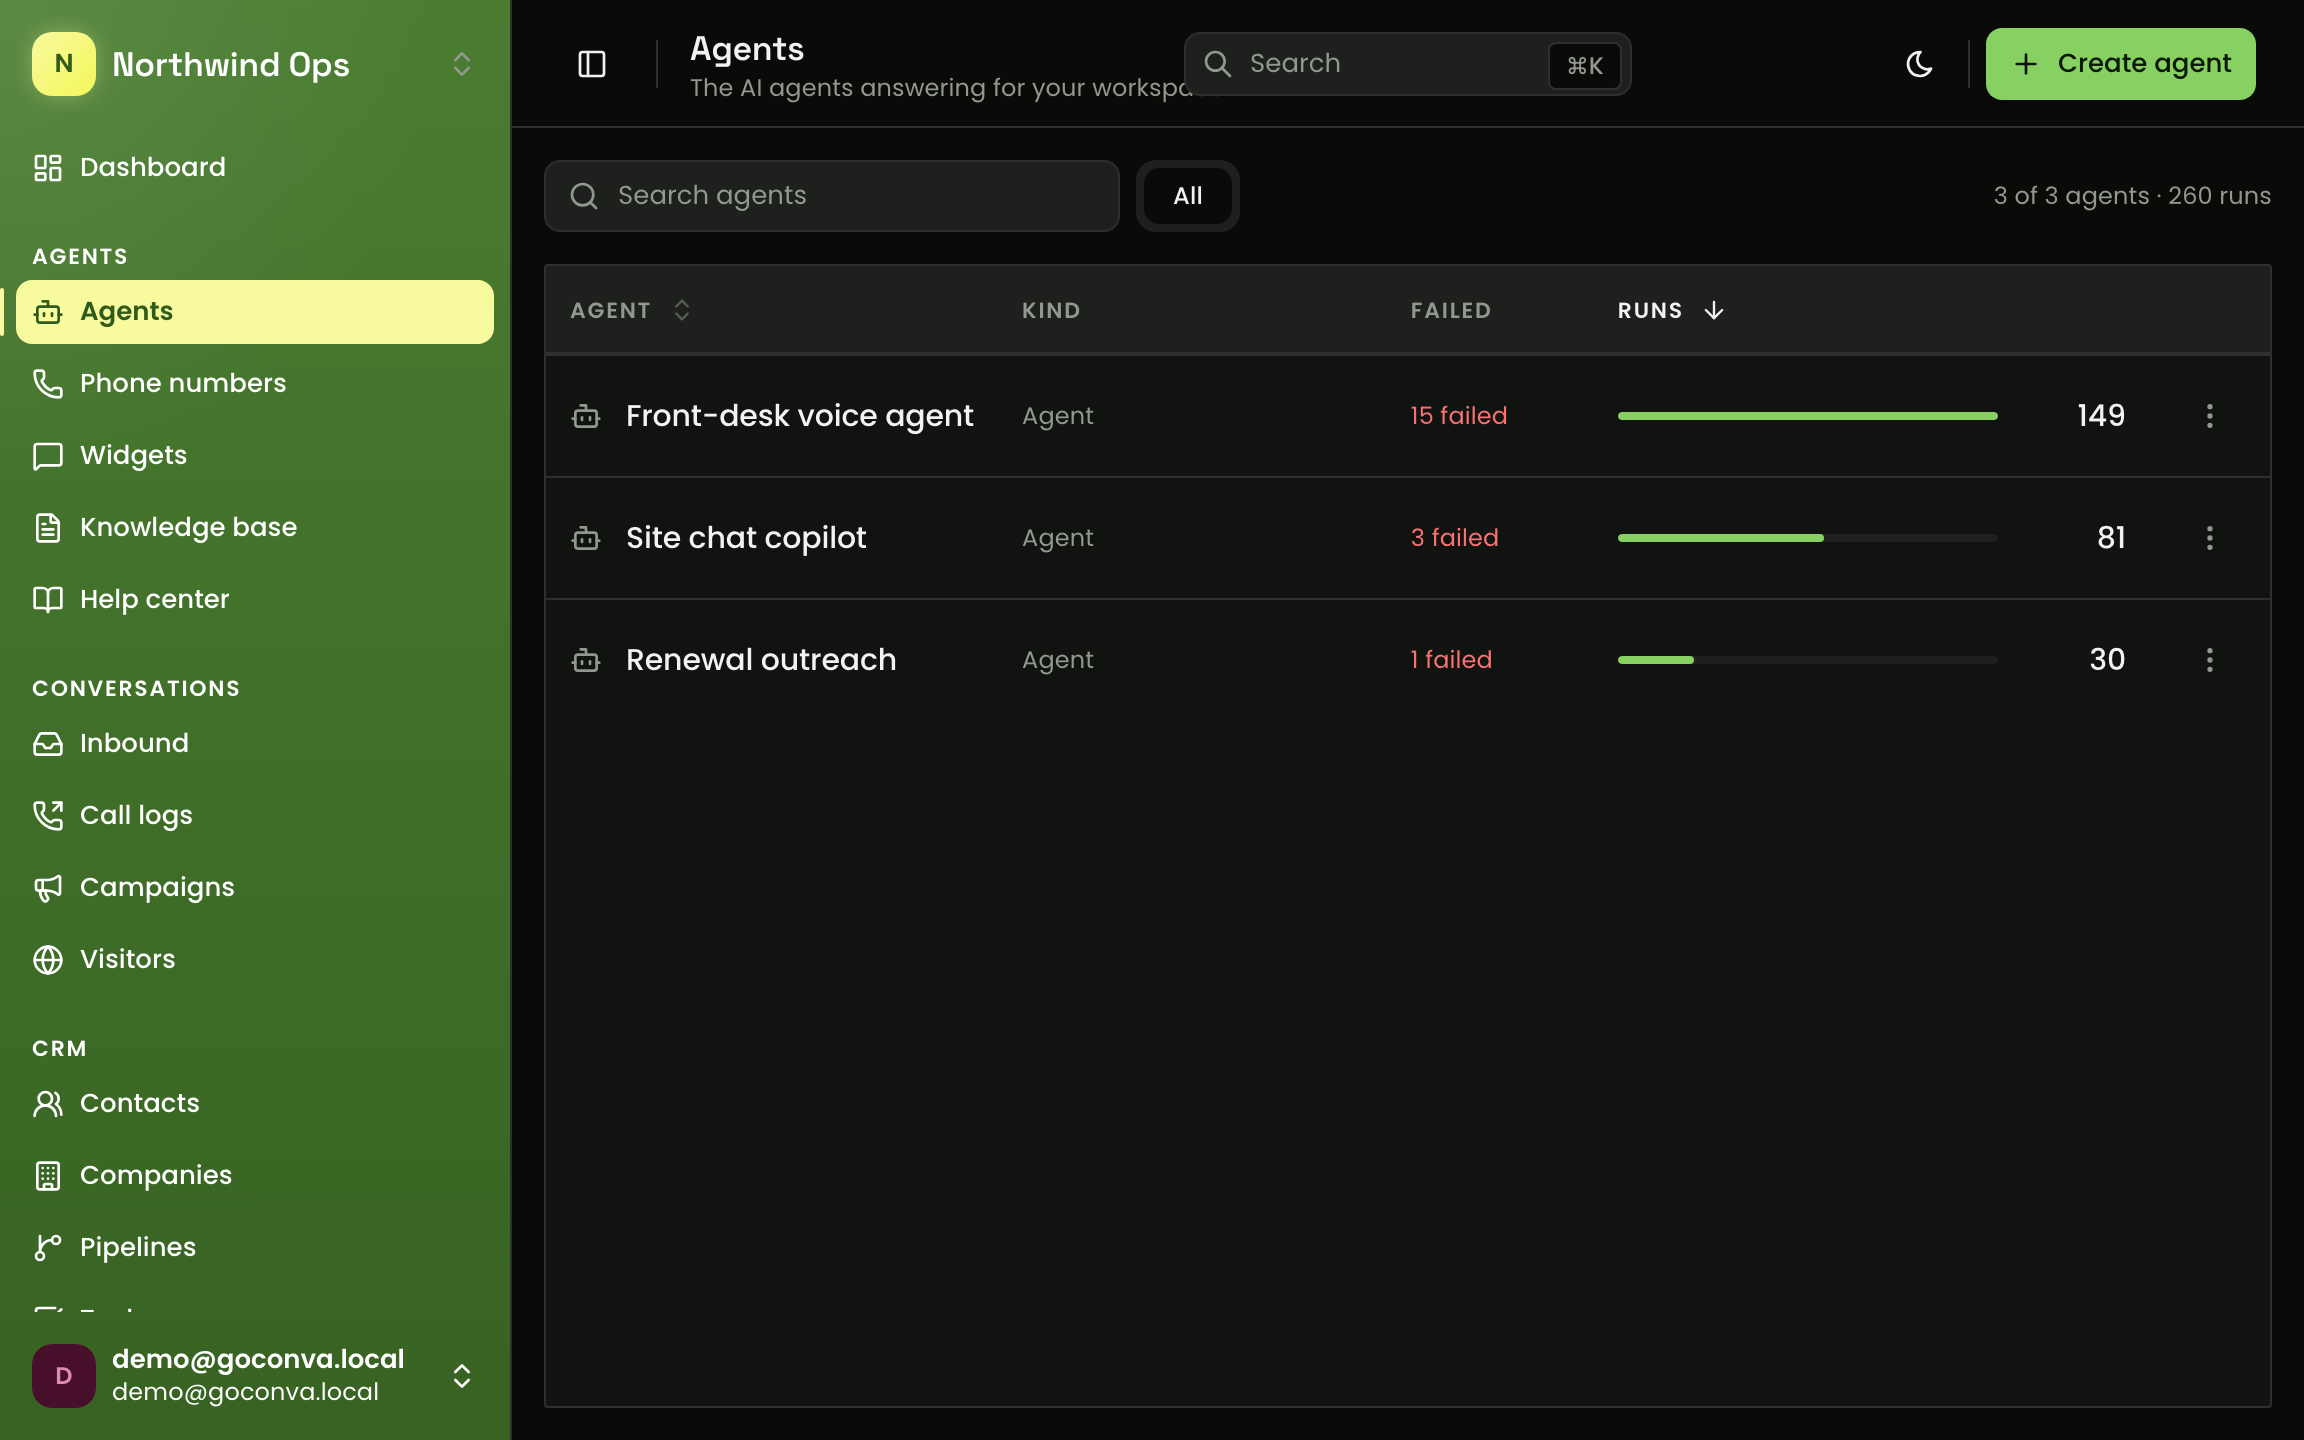Click the Site chat copilot robot icon
This screenshot has width=2304, height=1440.
(586, 538)
